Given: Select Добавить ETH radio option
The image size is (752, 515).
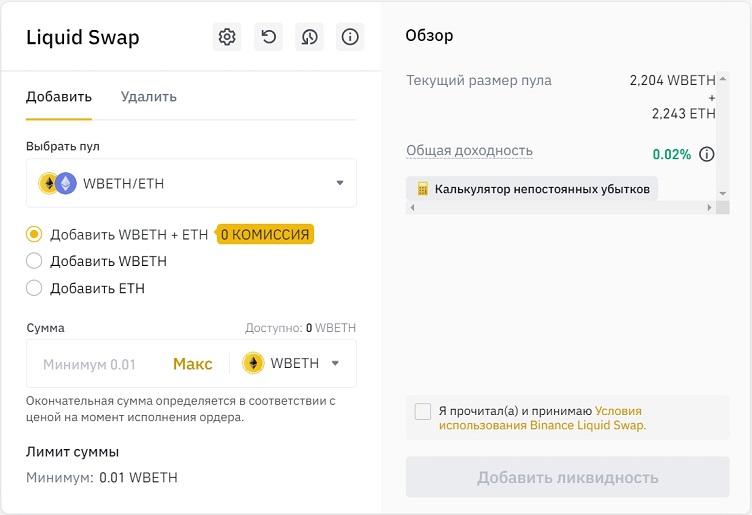Looking at the screenshot, I should pos(34,288).
